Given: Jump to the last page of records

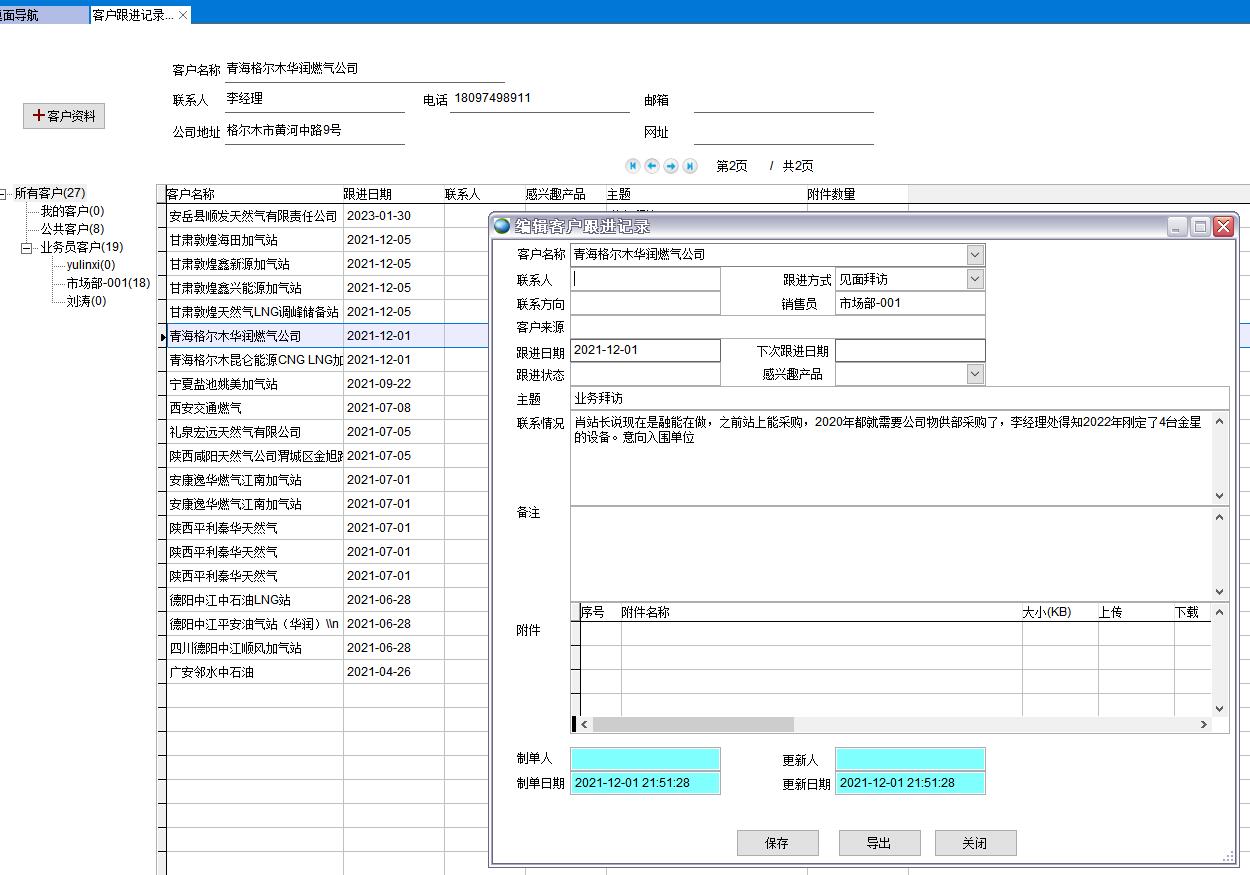Looking at the screenshot, I should pos(690,166).
